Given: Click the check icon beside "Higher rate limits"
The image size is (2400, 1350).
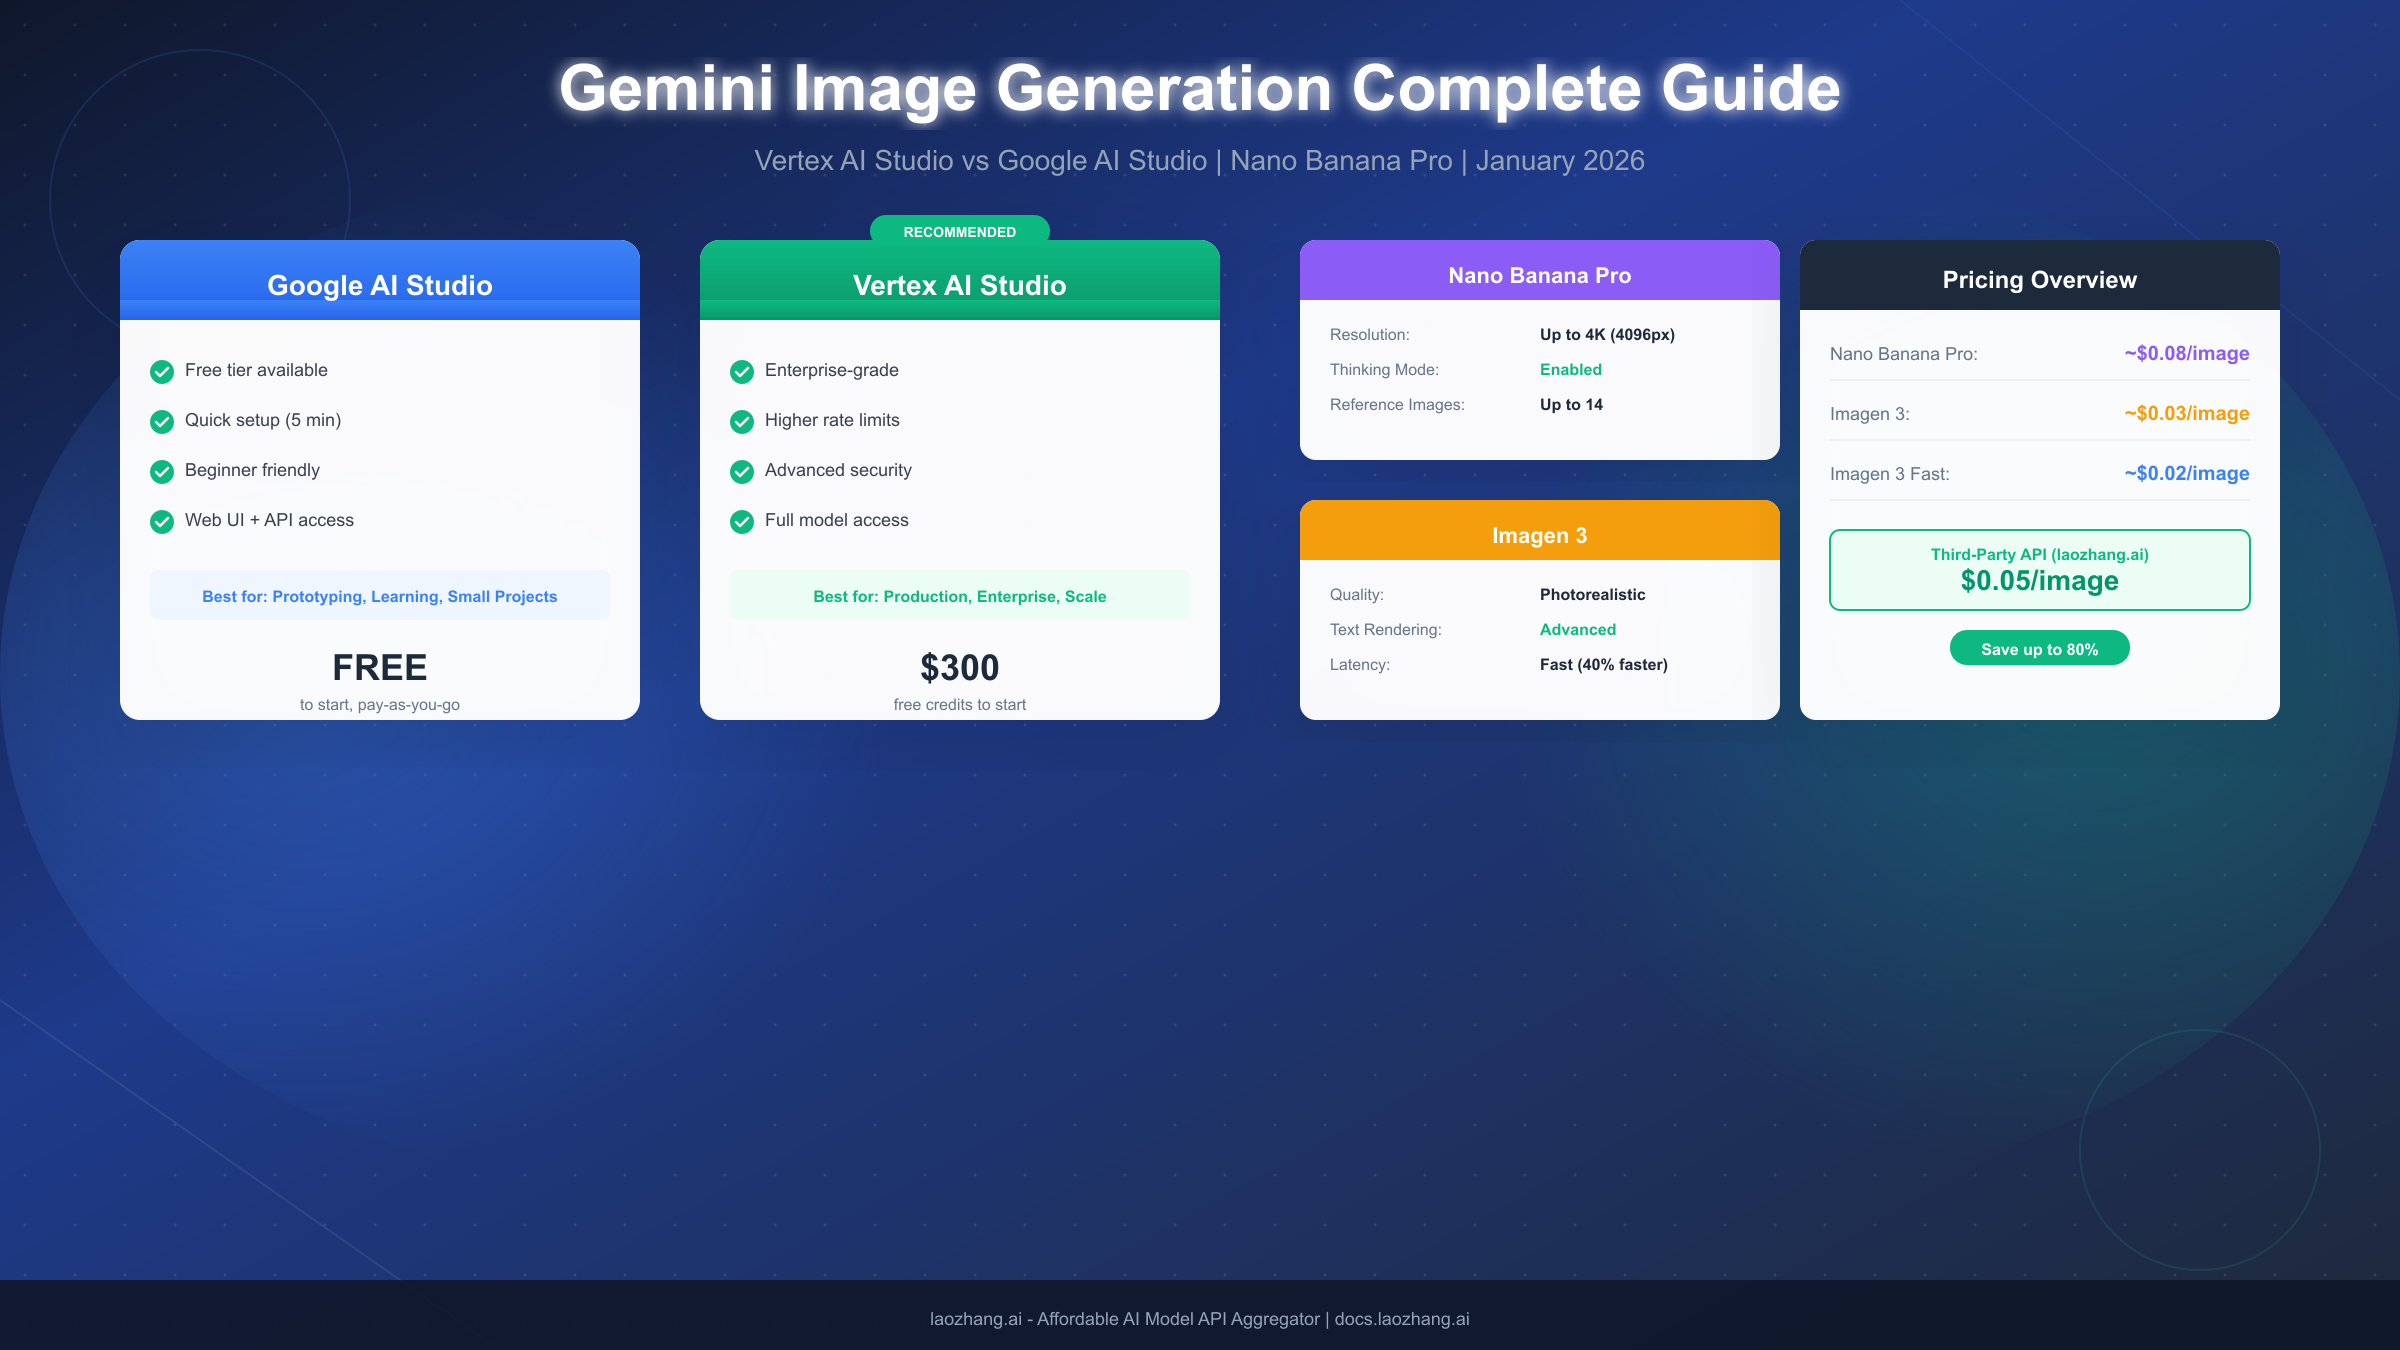Looking at the screenshot, I should coord(742,421).
